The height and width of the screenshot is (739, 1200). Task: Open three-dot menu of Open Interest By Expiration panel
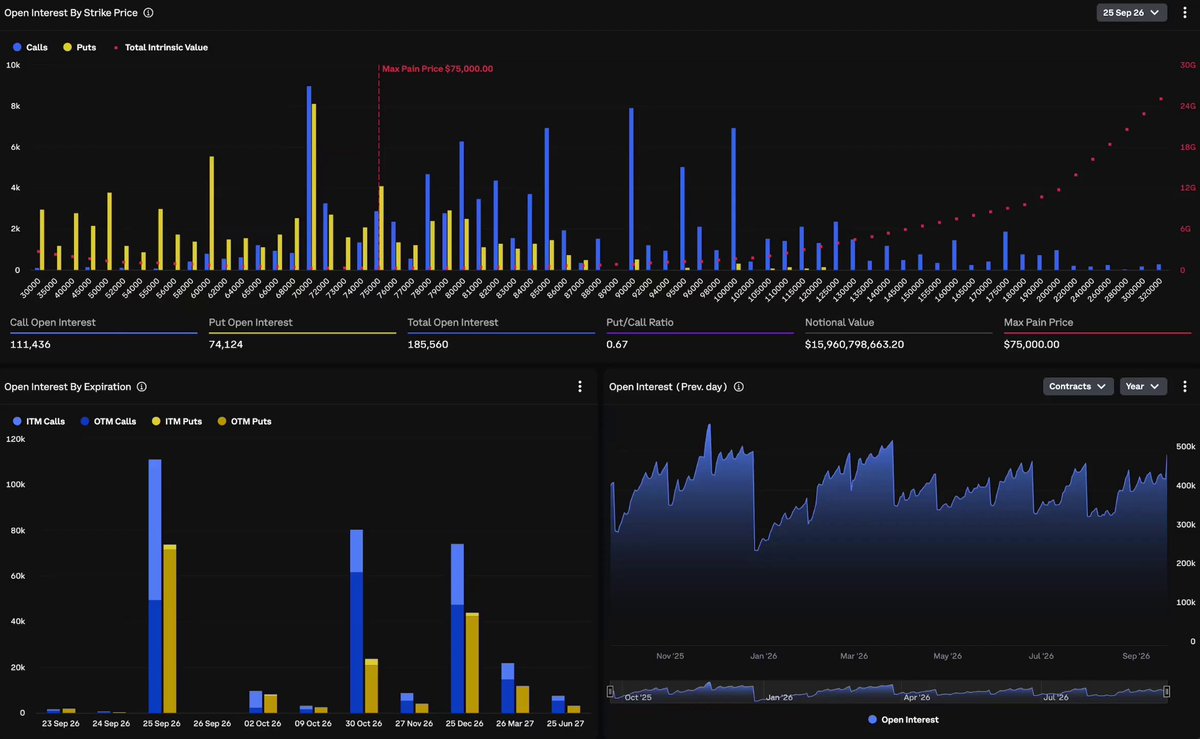[580, 387]
